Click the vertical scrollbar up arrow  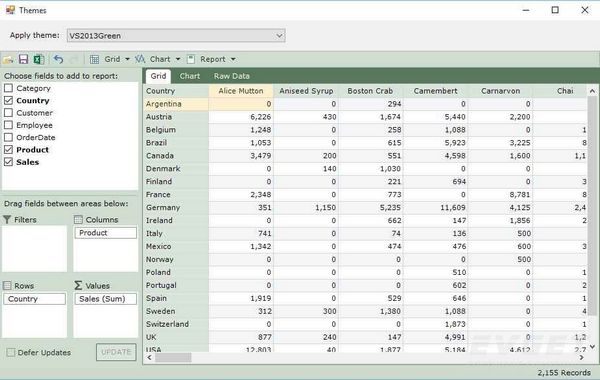592,91
